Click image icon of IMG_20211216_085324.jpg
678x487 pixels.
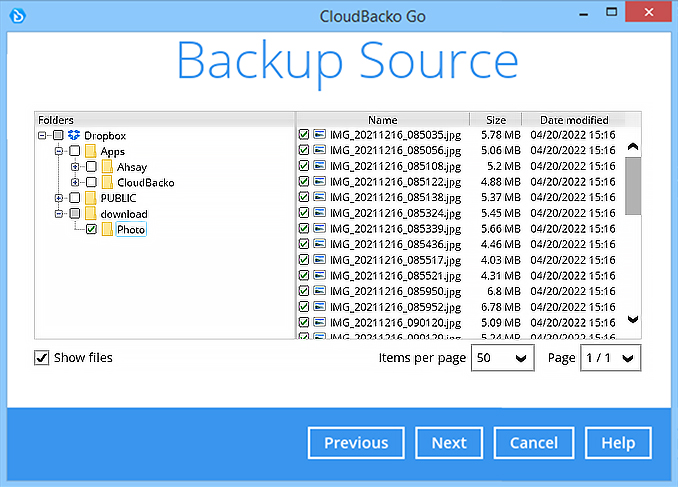point(320,213)
